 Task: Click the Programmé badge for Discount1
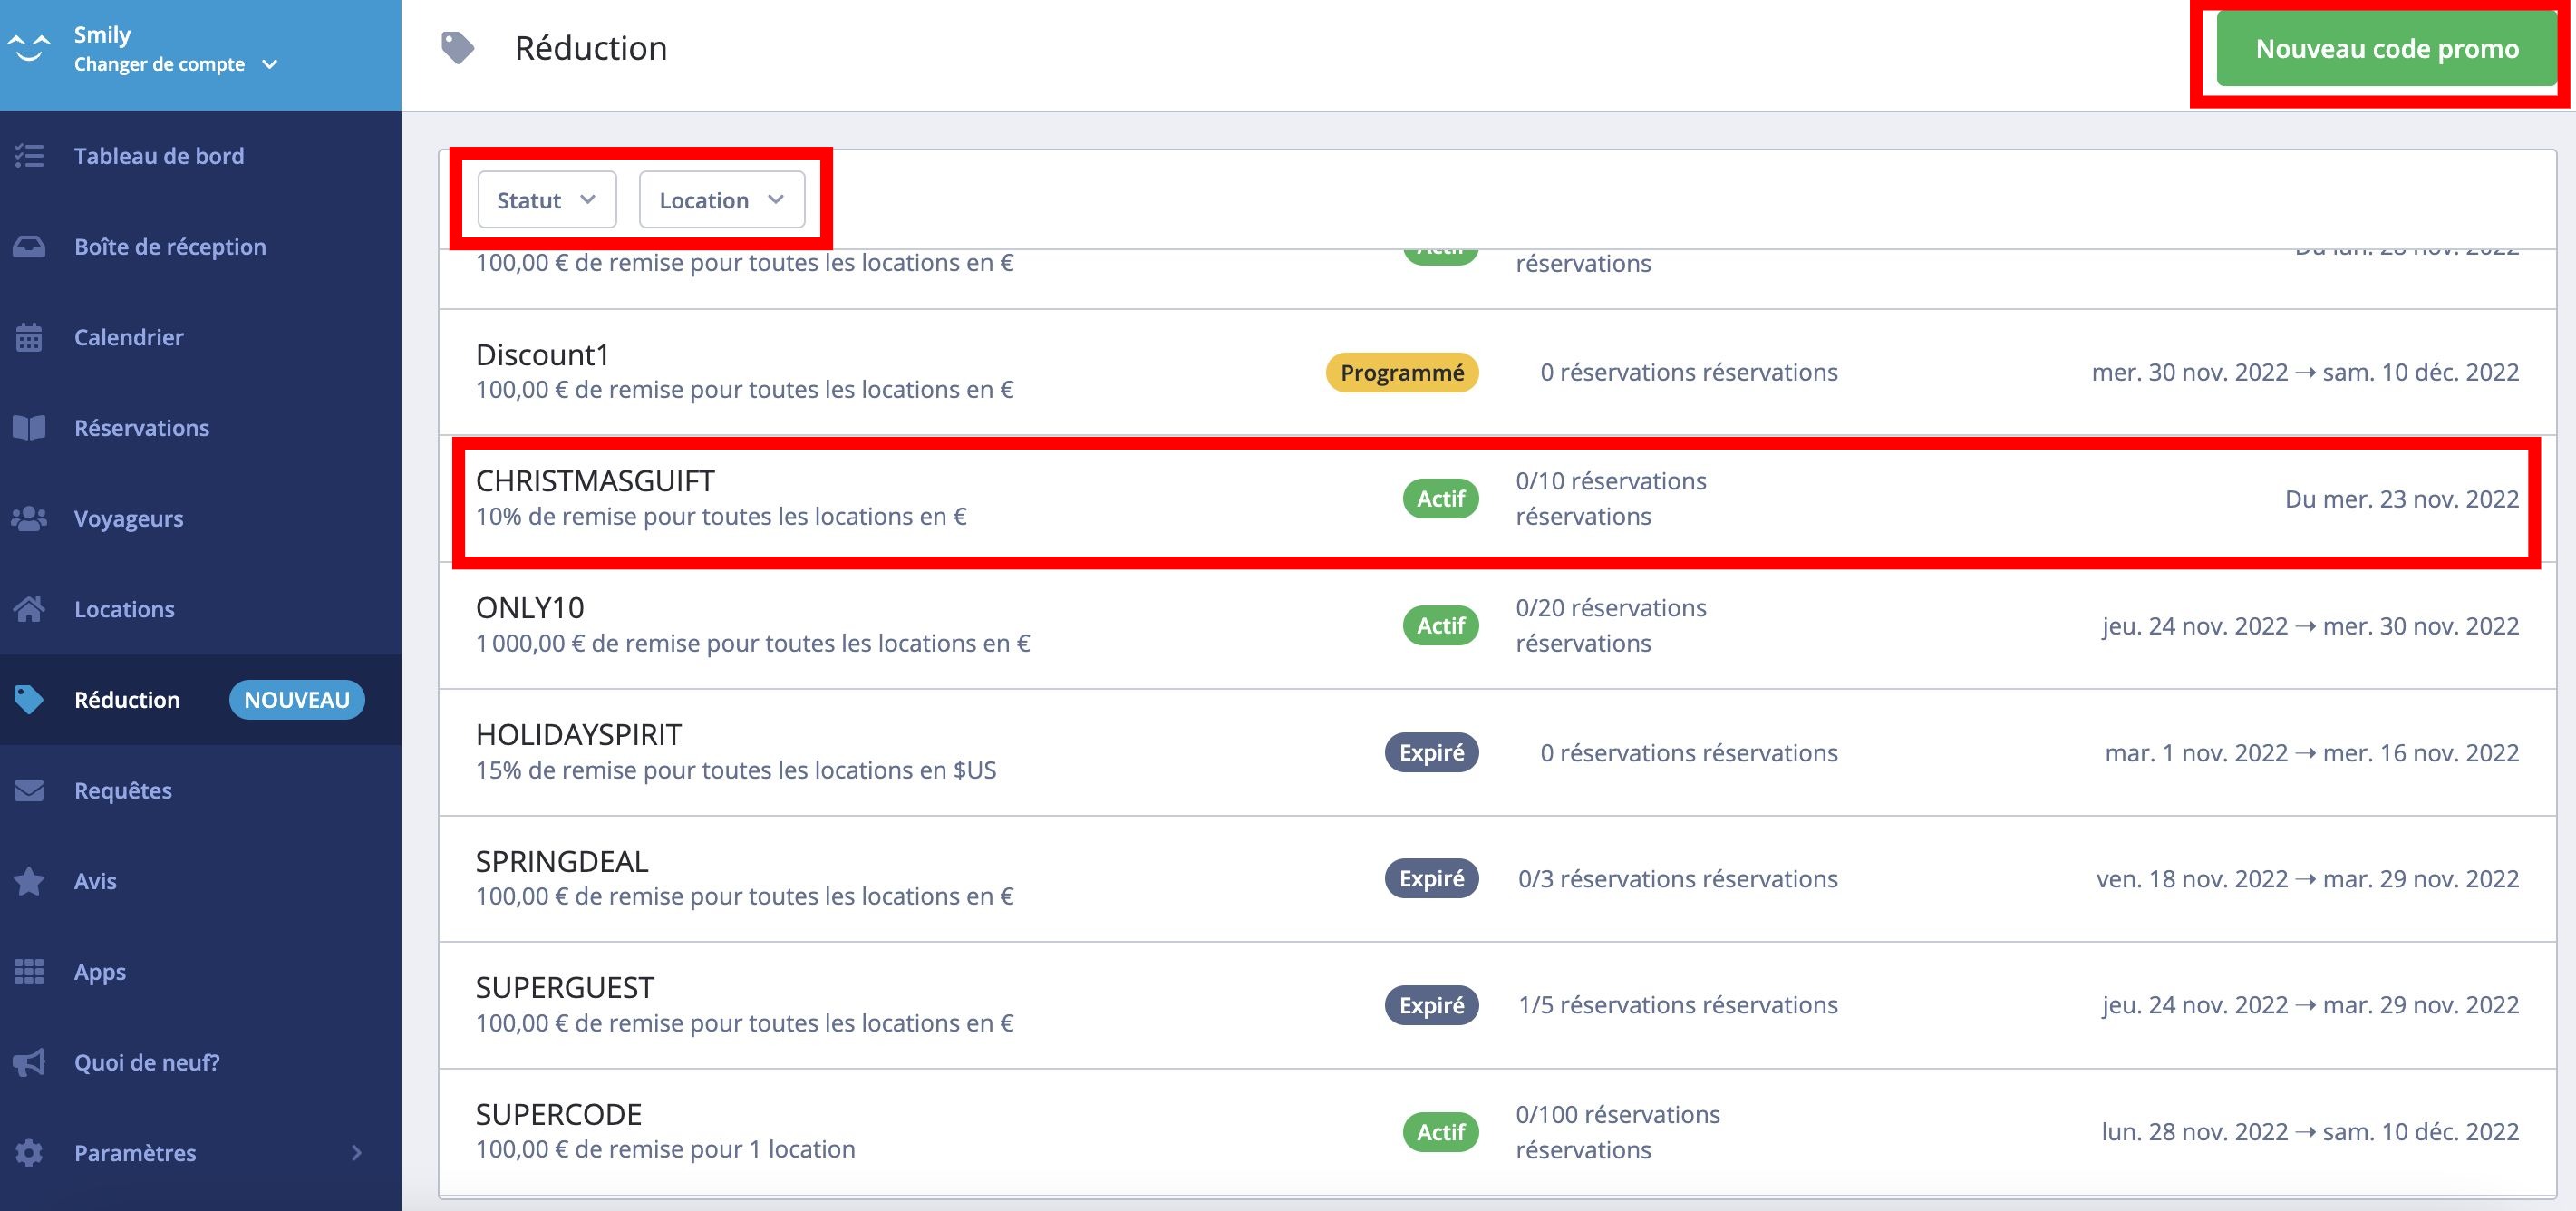tap(1401, 373)
